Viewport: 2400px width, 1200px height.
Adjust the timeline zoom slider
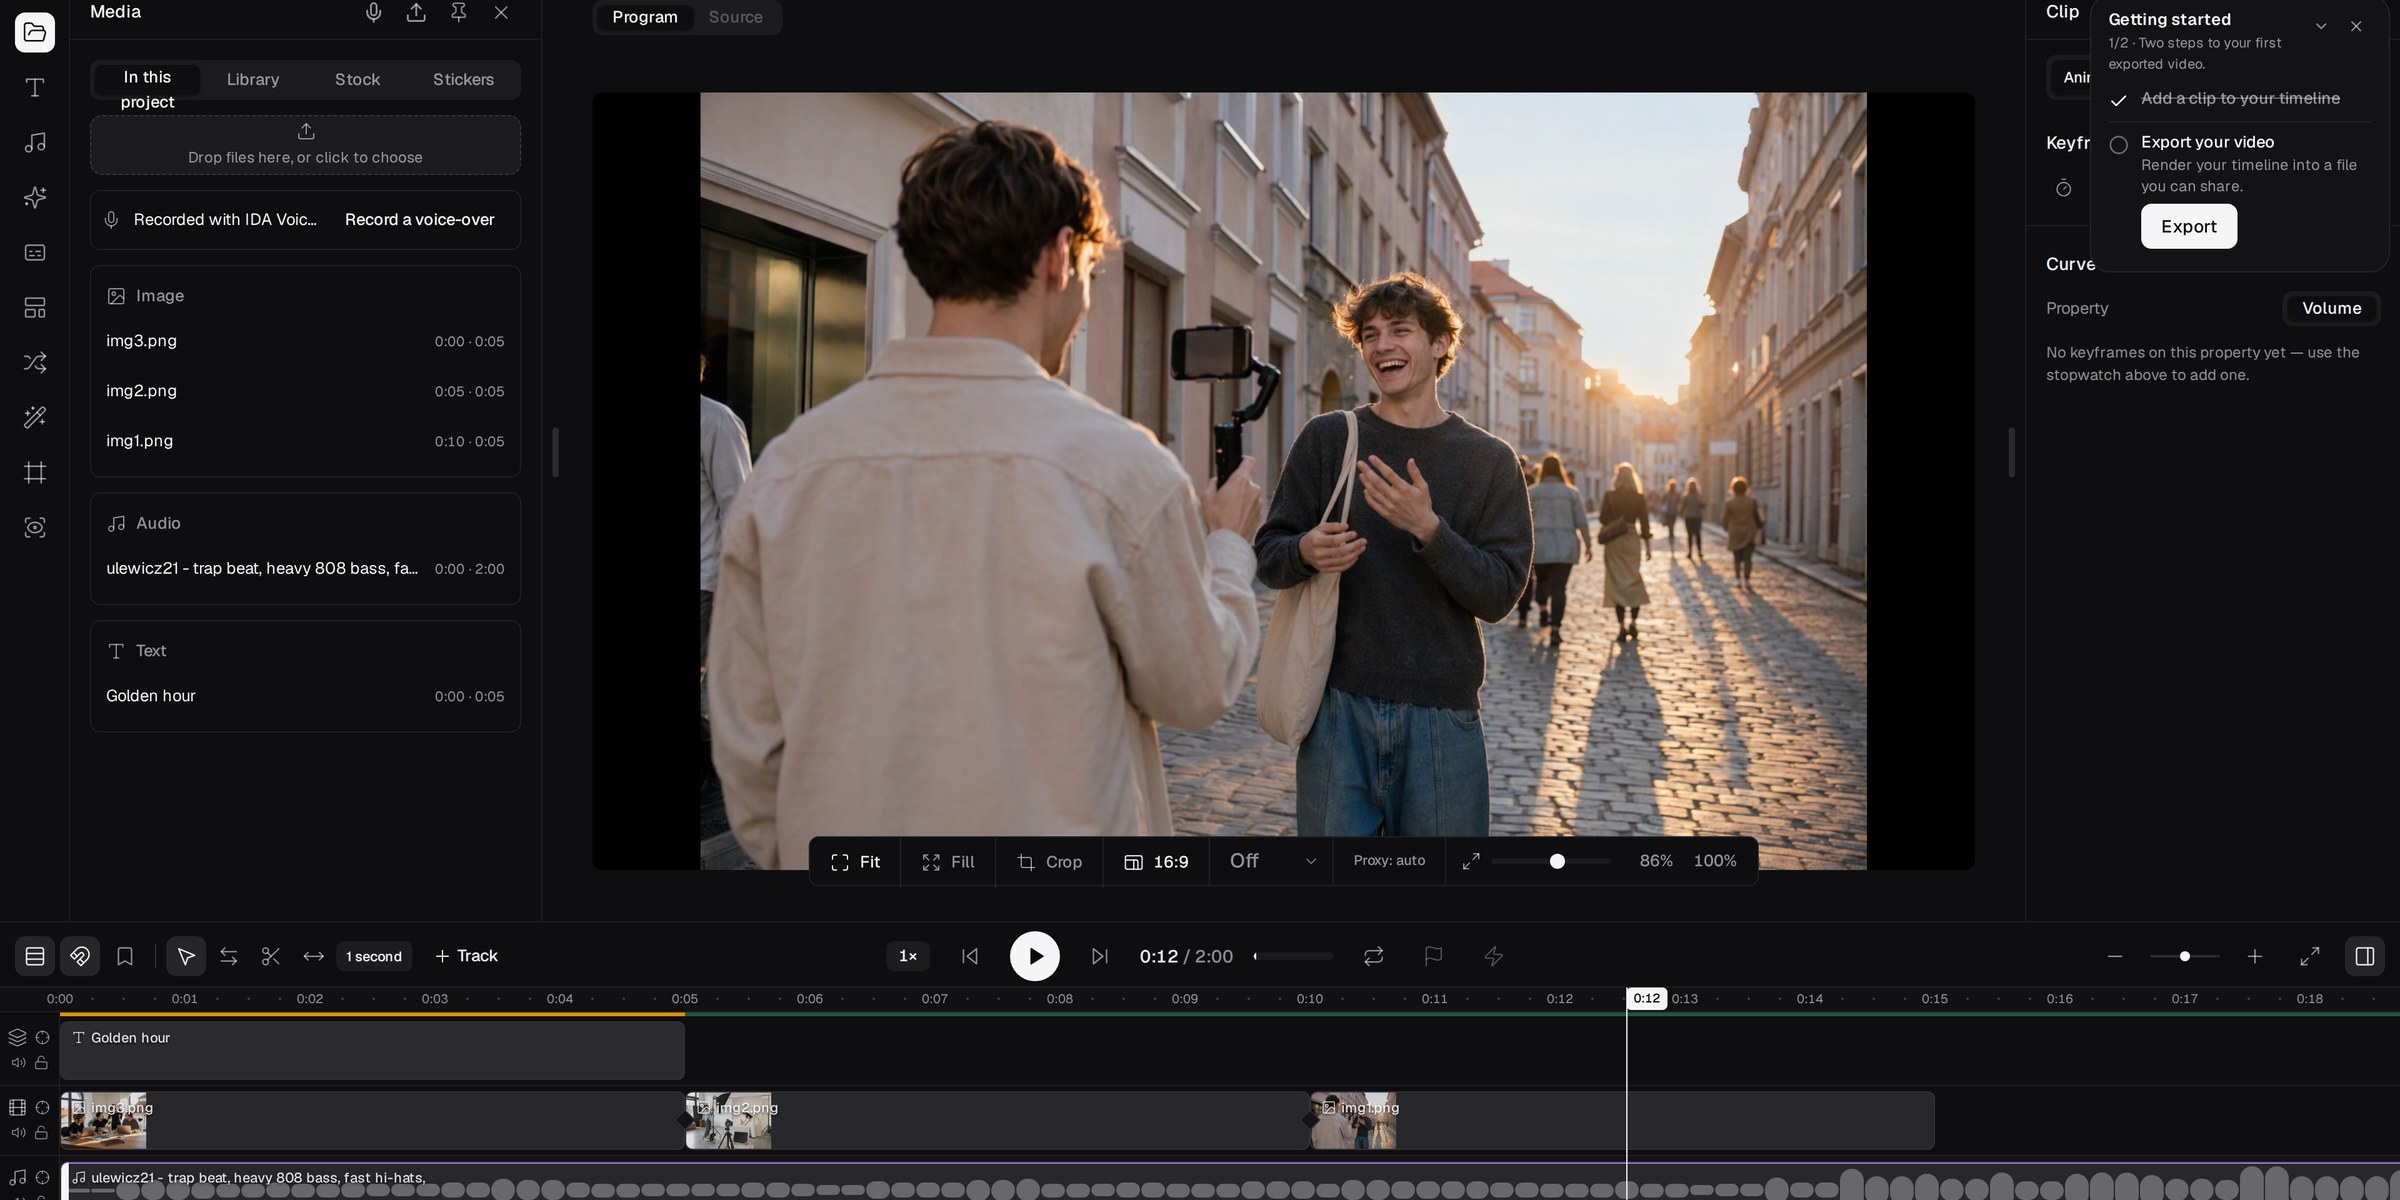tap(2185, 957)
